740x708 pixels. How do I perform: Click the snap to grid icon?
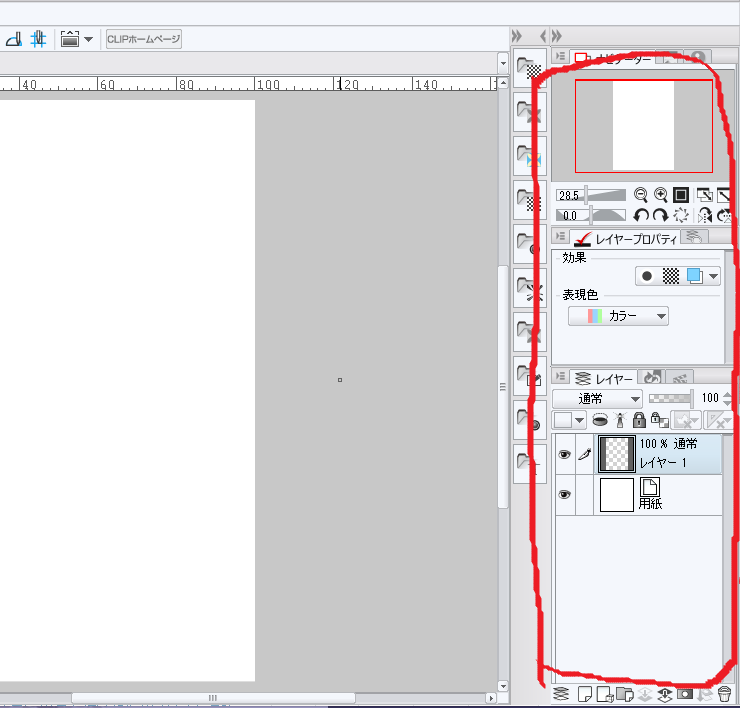[38, 39]
